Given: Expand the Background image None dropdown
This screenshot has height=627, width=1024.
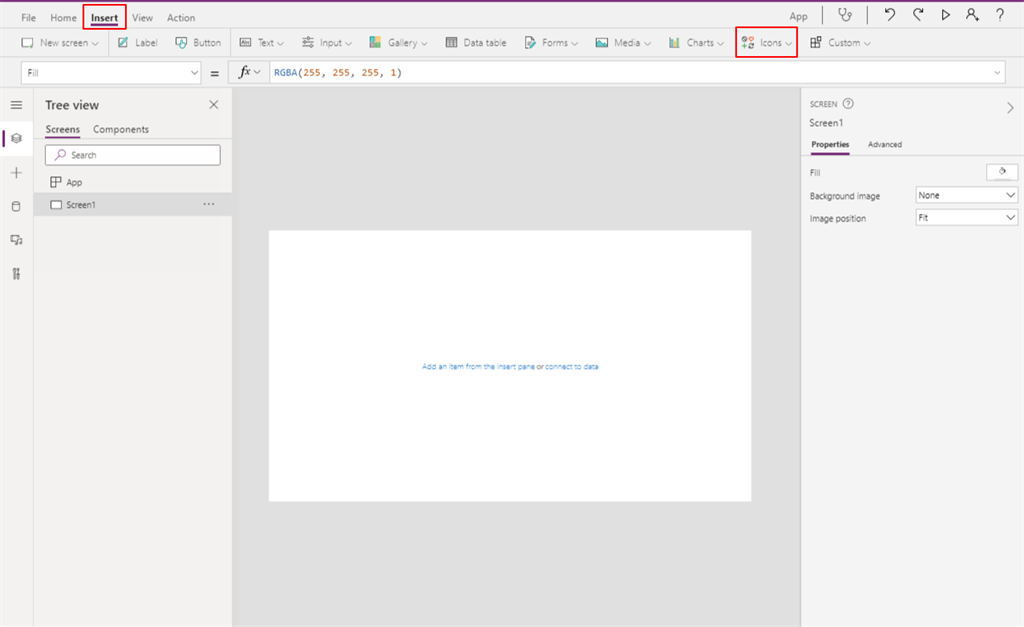Looking at the screenshot, I should point(966,195).
